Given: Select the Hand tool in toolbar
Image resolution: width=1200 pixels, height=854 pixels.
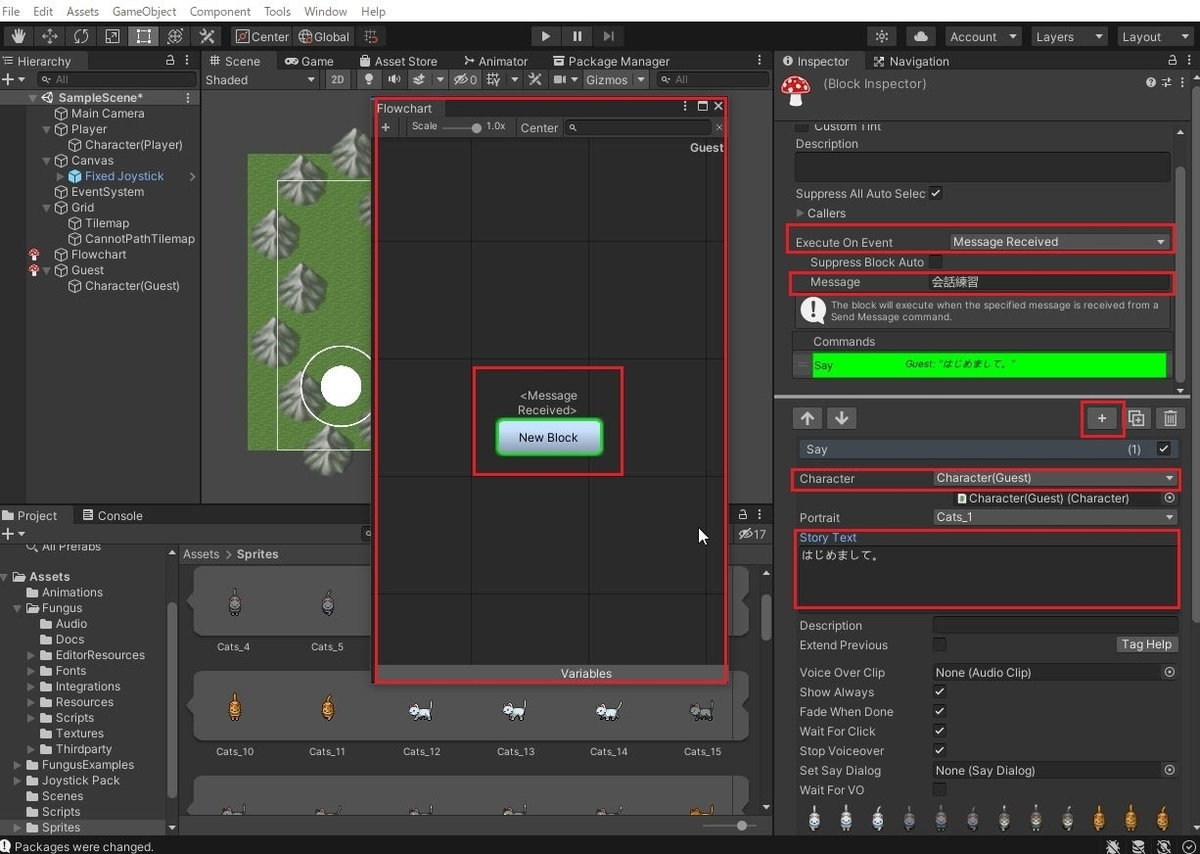Looking at the screenshot, I should click(19, 36).
